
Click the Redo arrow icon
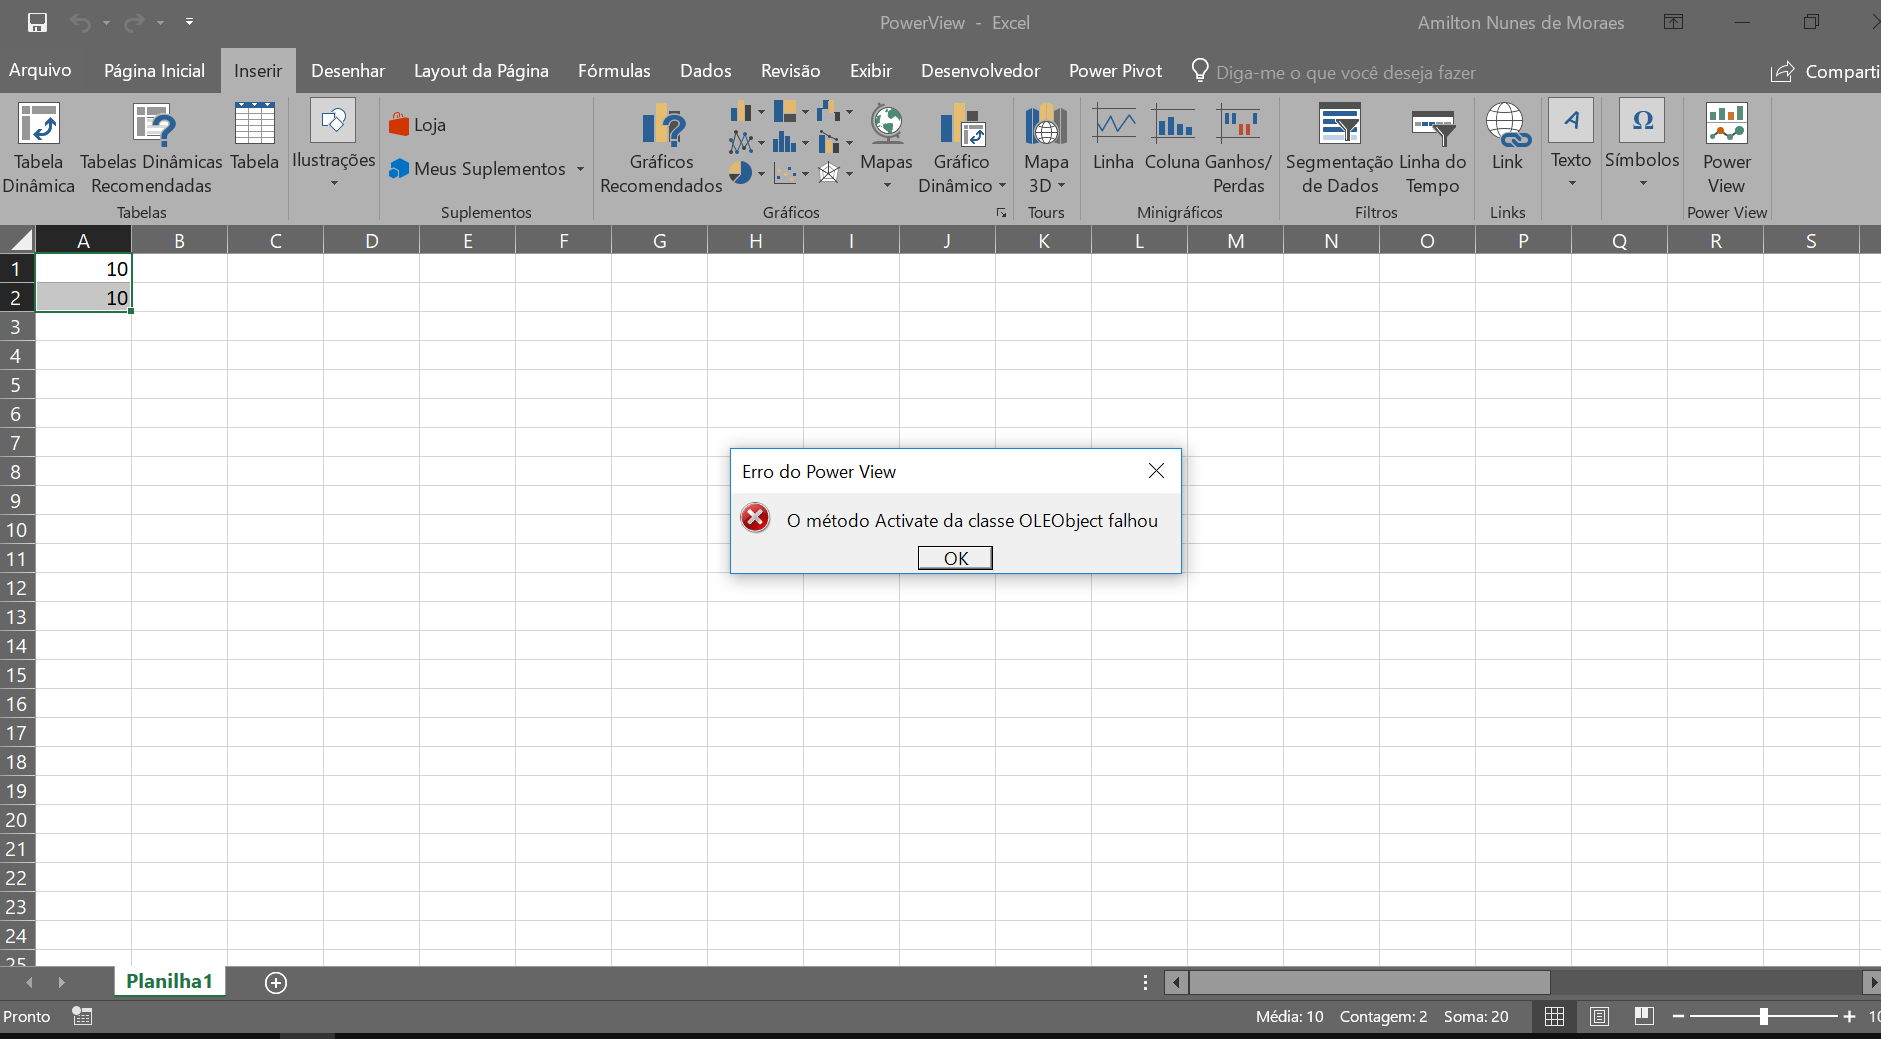click(134, 22)
